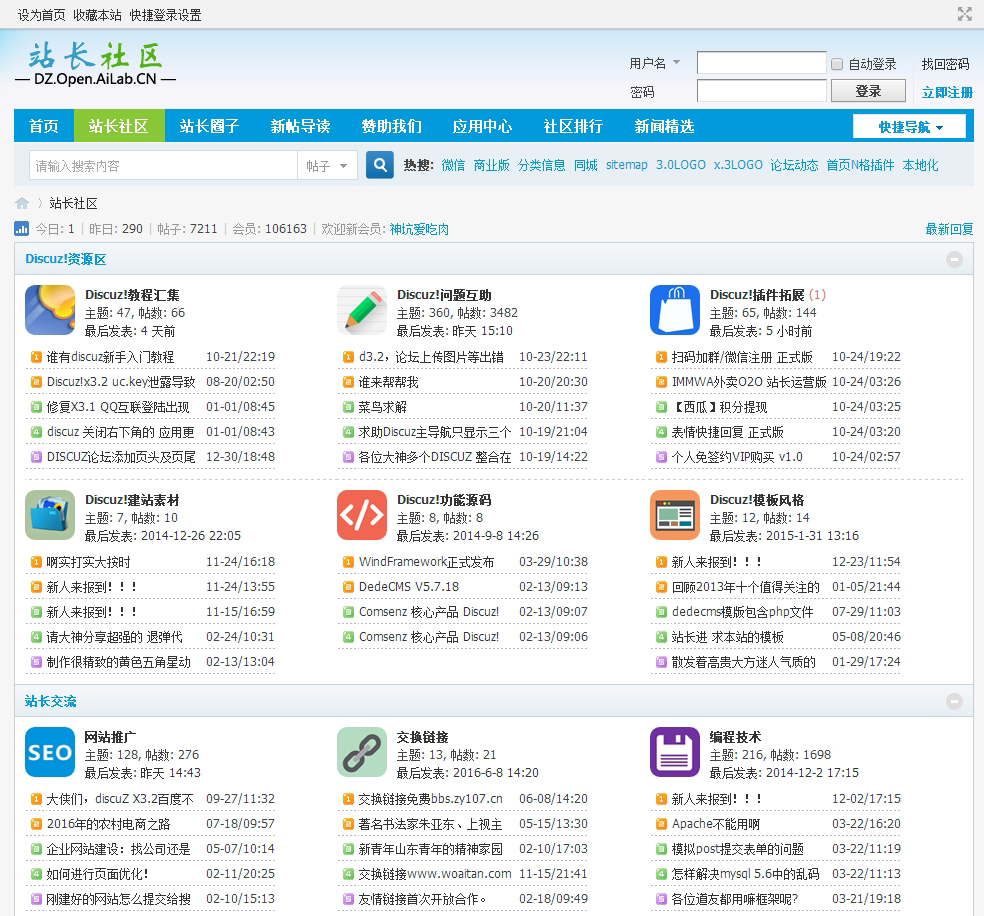Viewport: 984px width, 916px height.
Task: Focus the 密码 input field
Action: [x=761, y=91]
